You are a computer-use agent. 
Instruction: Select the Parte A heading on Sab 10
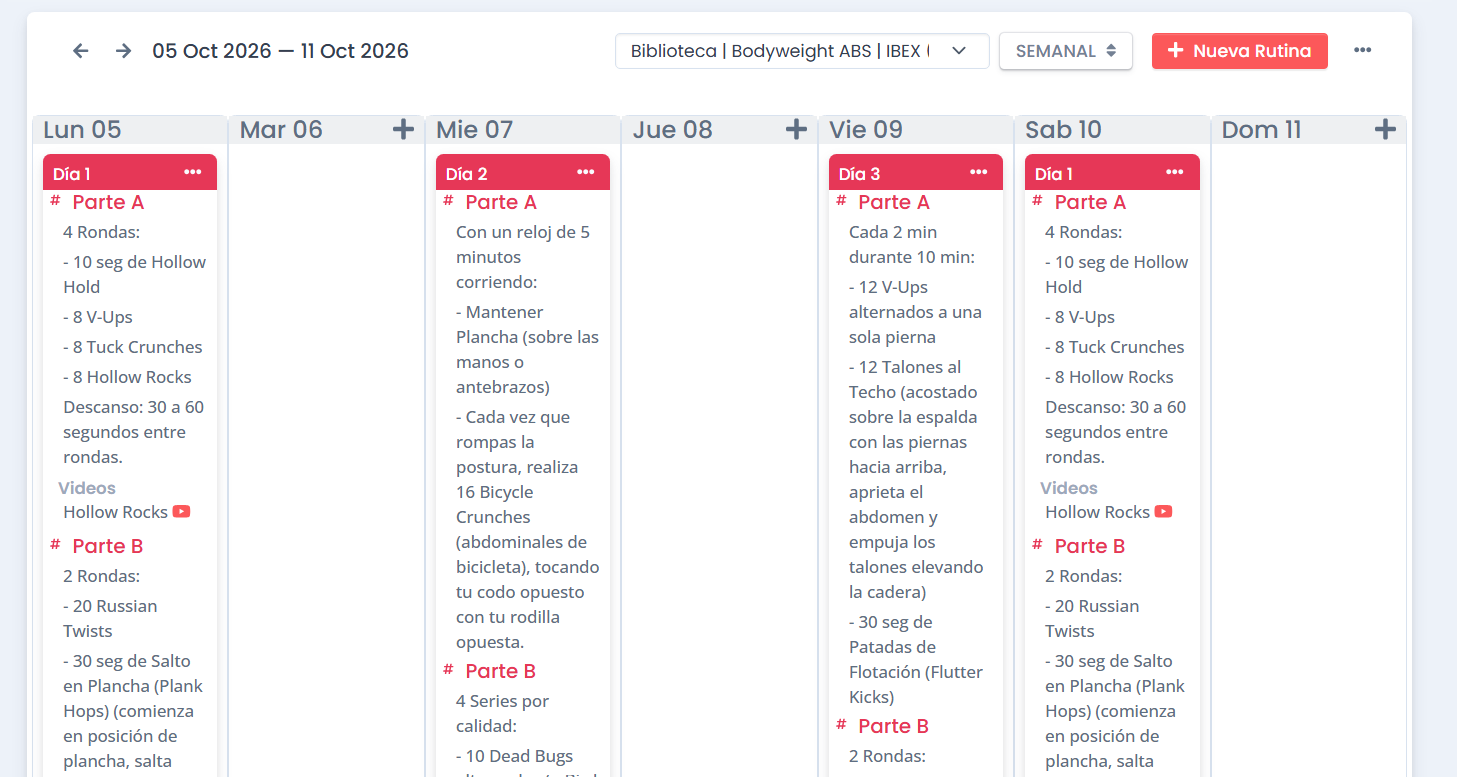pyautogui.click(x=1090, y=202)
